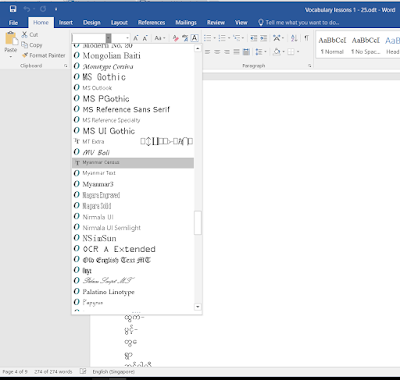Expand the Borders dropdown arrow
This screenshot has height=380, width=400.
tap(298, 52)
